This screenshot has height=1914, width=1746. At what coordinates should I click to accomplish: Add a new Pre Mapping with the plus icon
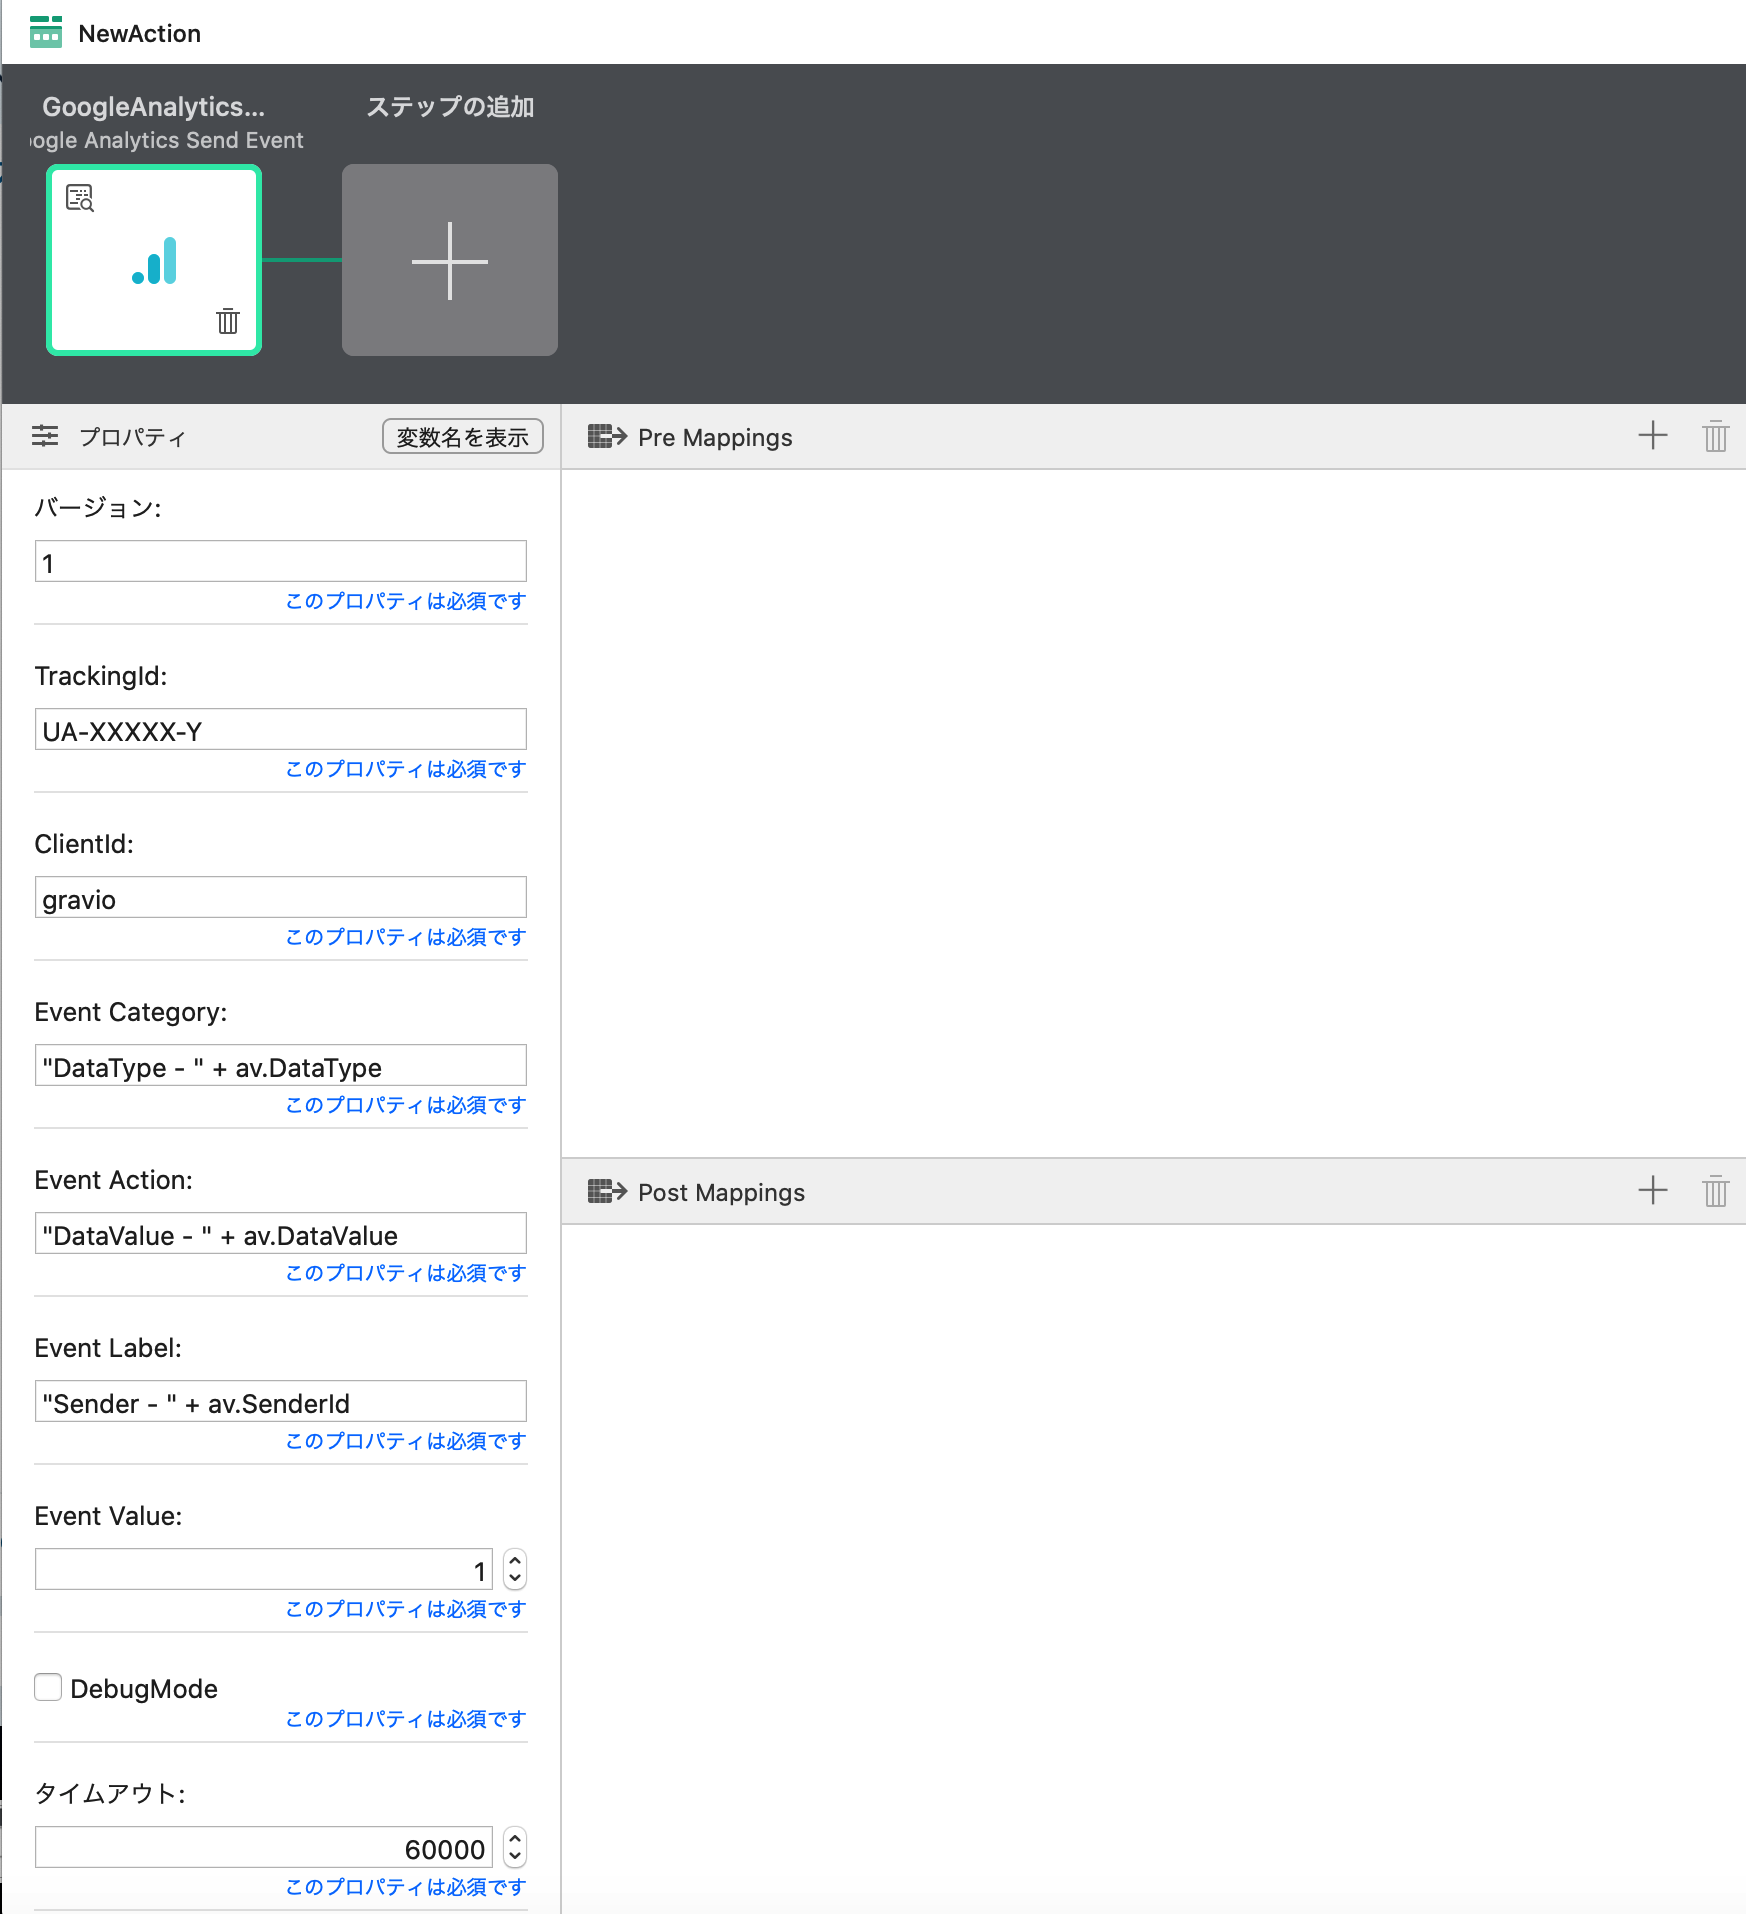1652,436
